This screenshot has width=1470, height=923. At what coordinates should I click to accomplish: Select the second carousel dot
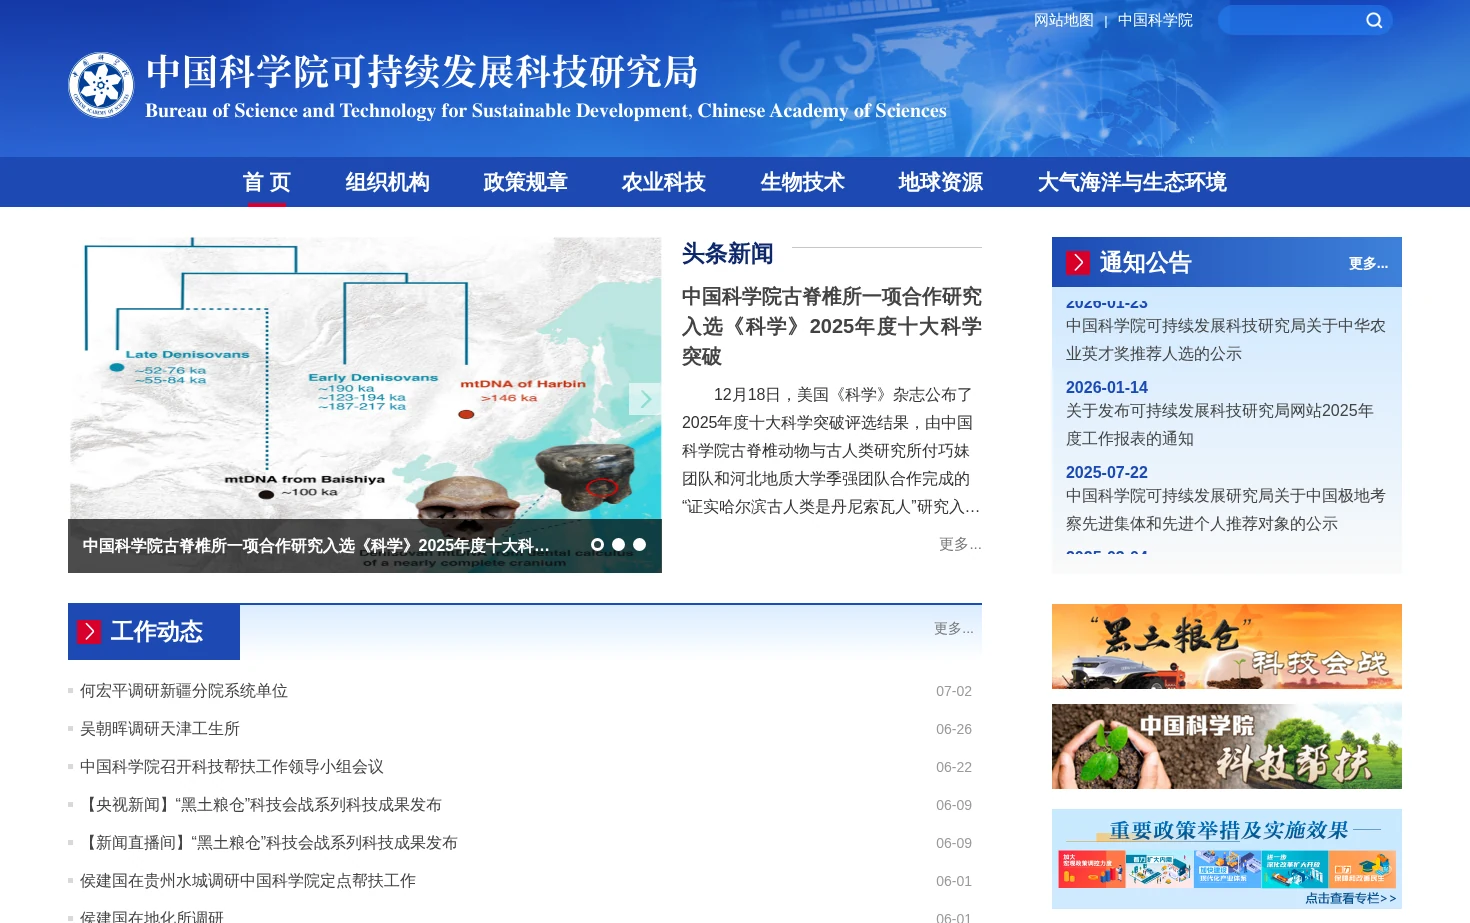618,545
